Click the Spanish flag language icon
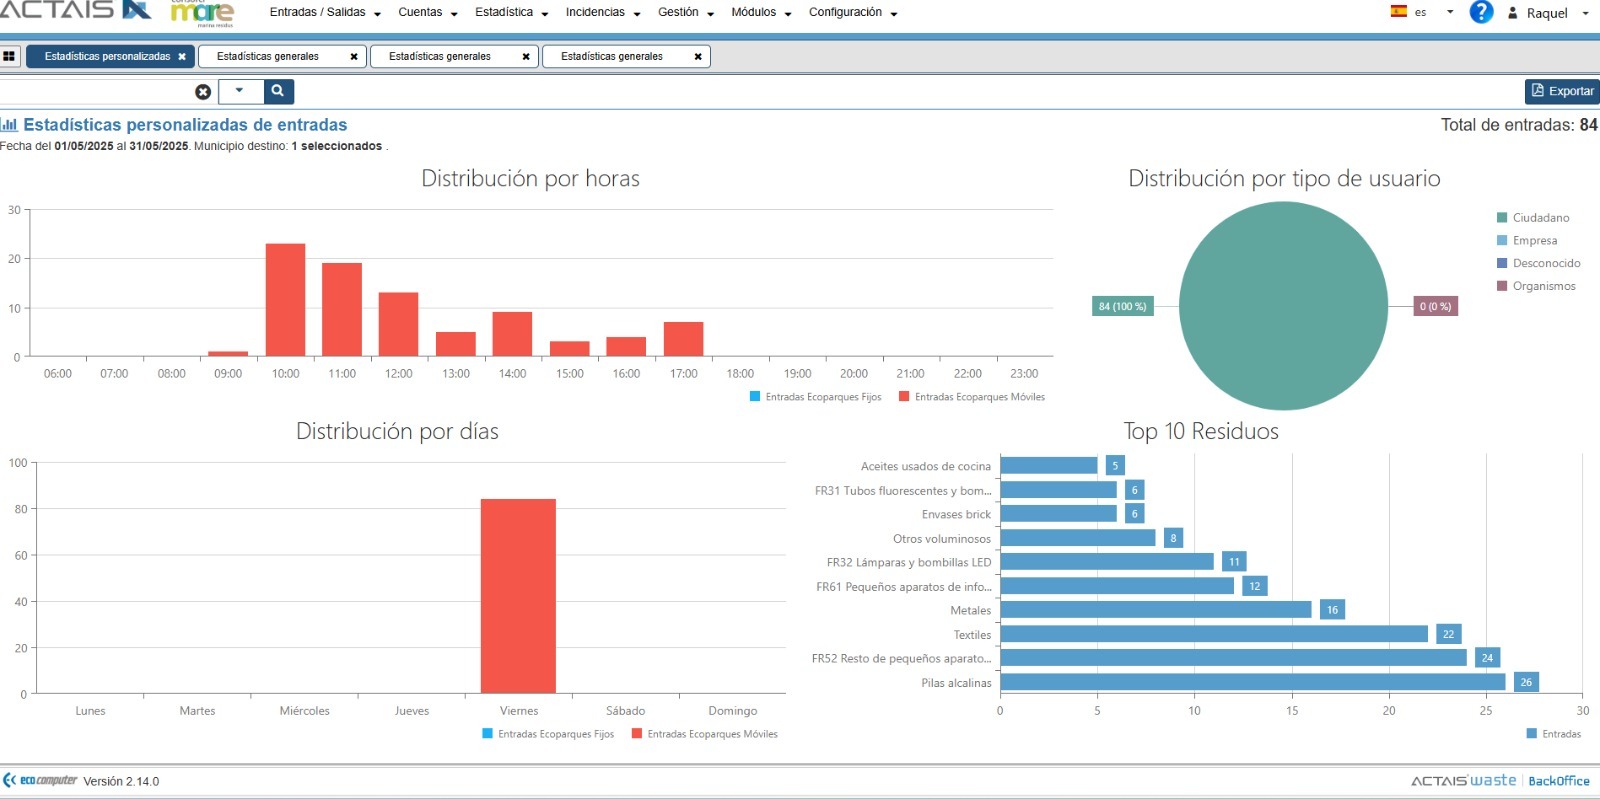This screenshot has height=799, width=1600. [1399, 12]
